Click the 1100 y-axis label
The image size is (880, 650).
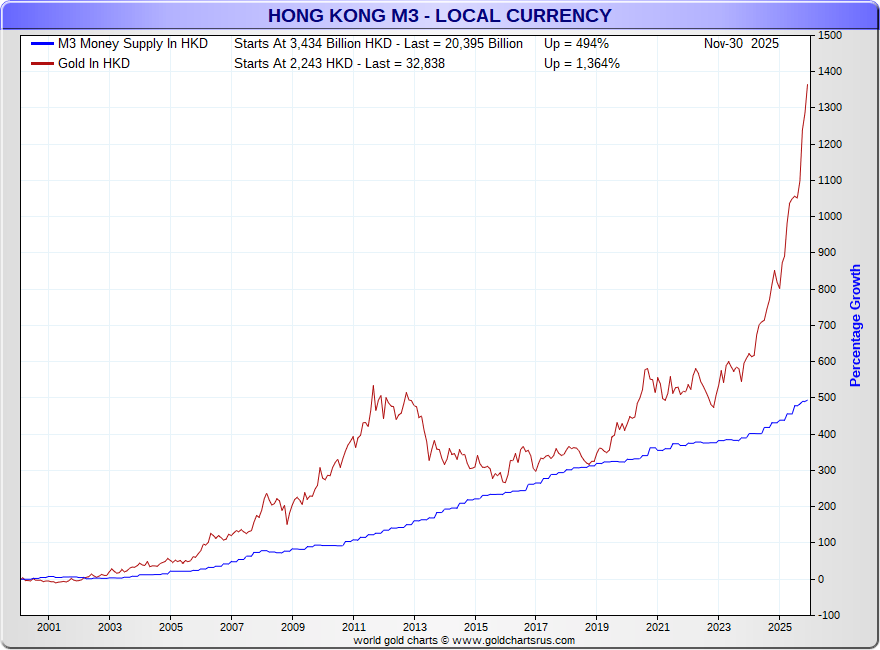(830, 180)
